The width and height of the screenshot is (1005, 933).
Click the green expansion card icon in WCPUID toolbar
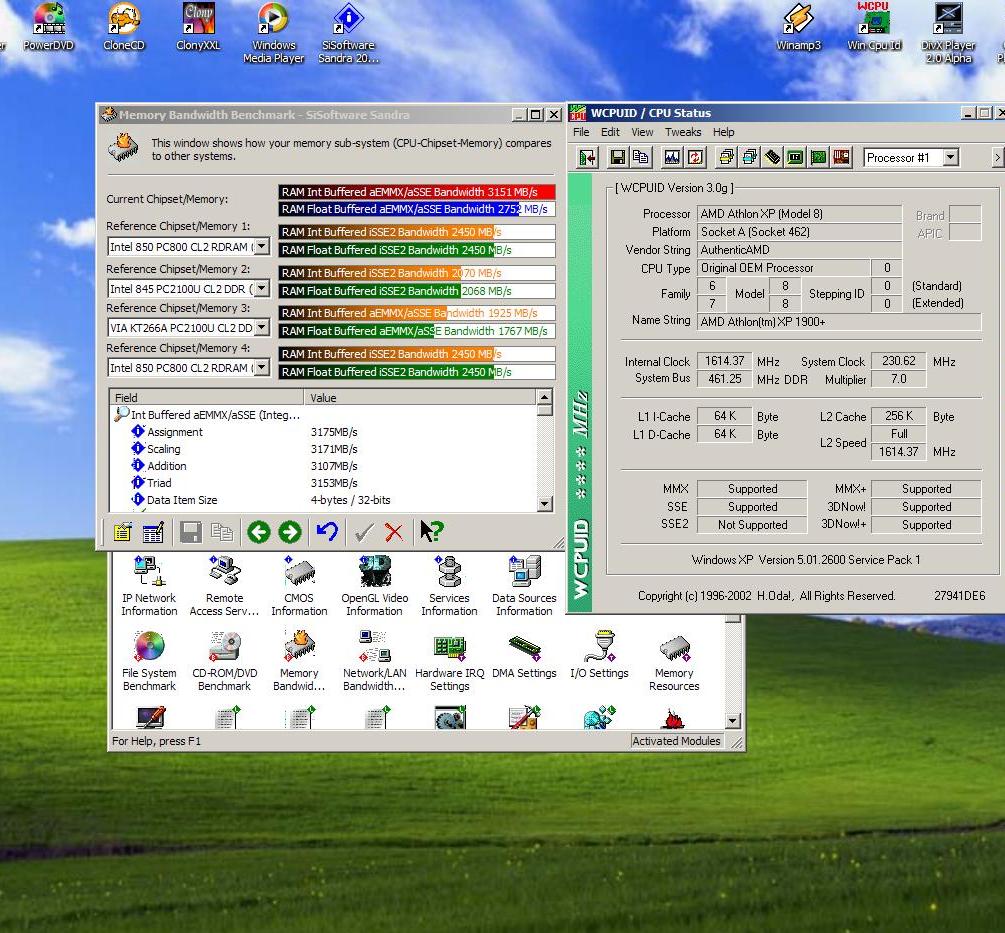tap(818, 157)
